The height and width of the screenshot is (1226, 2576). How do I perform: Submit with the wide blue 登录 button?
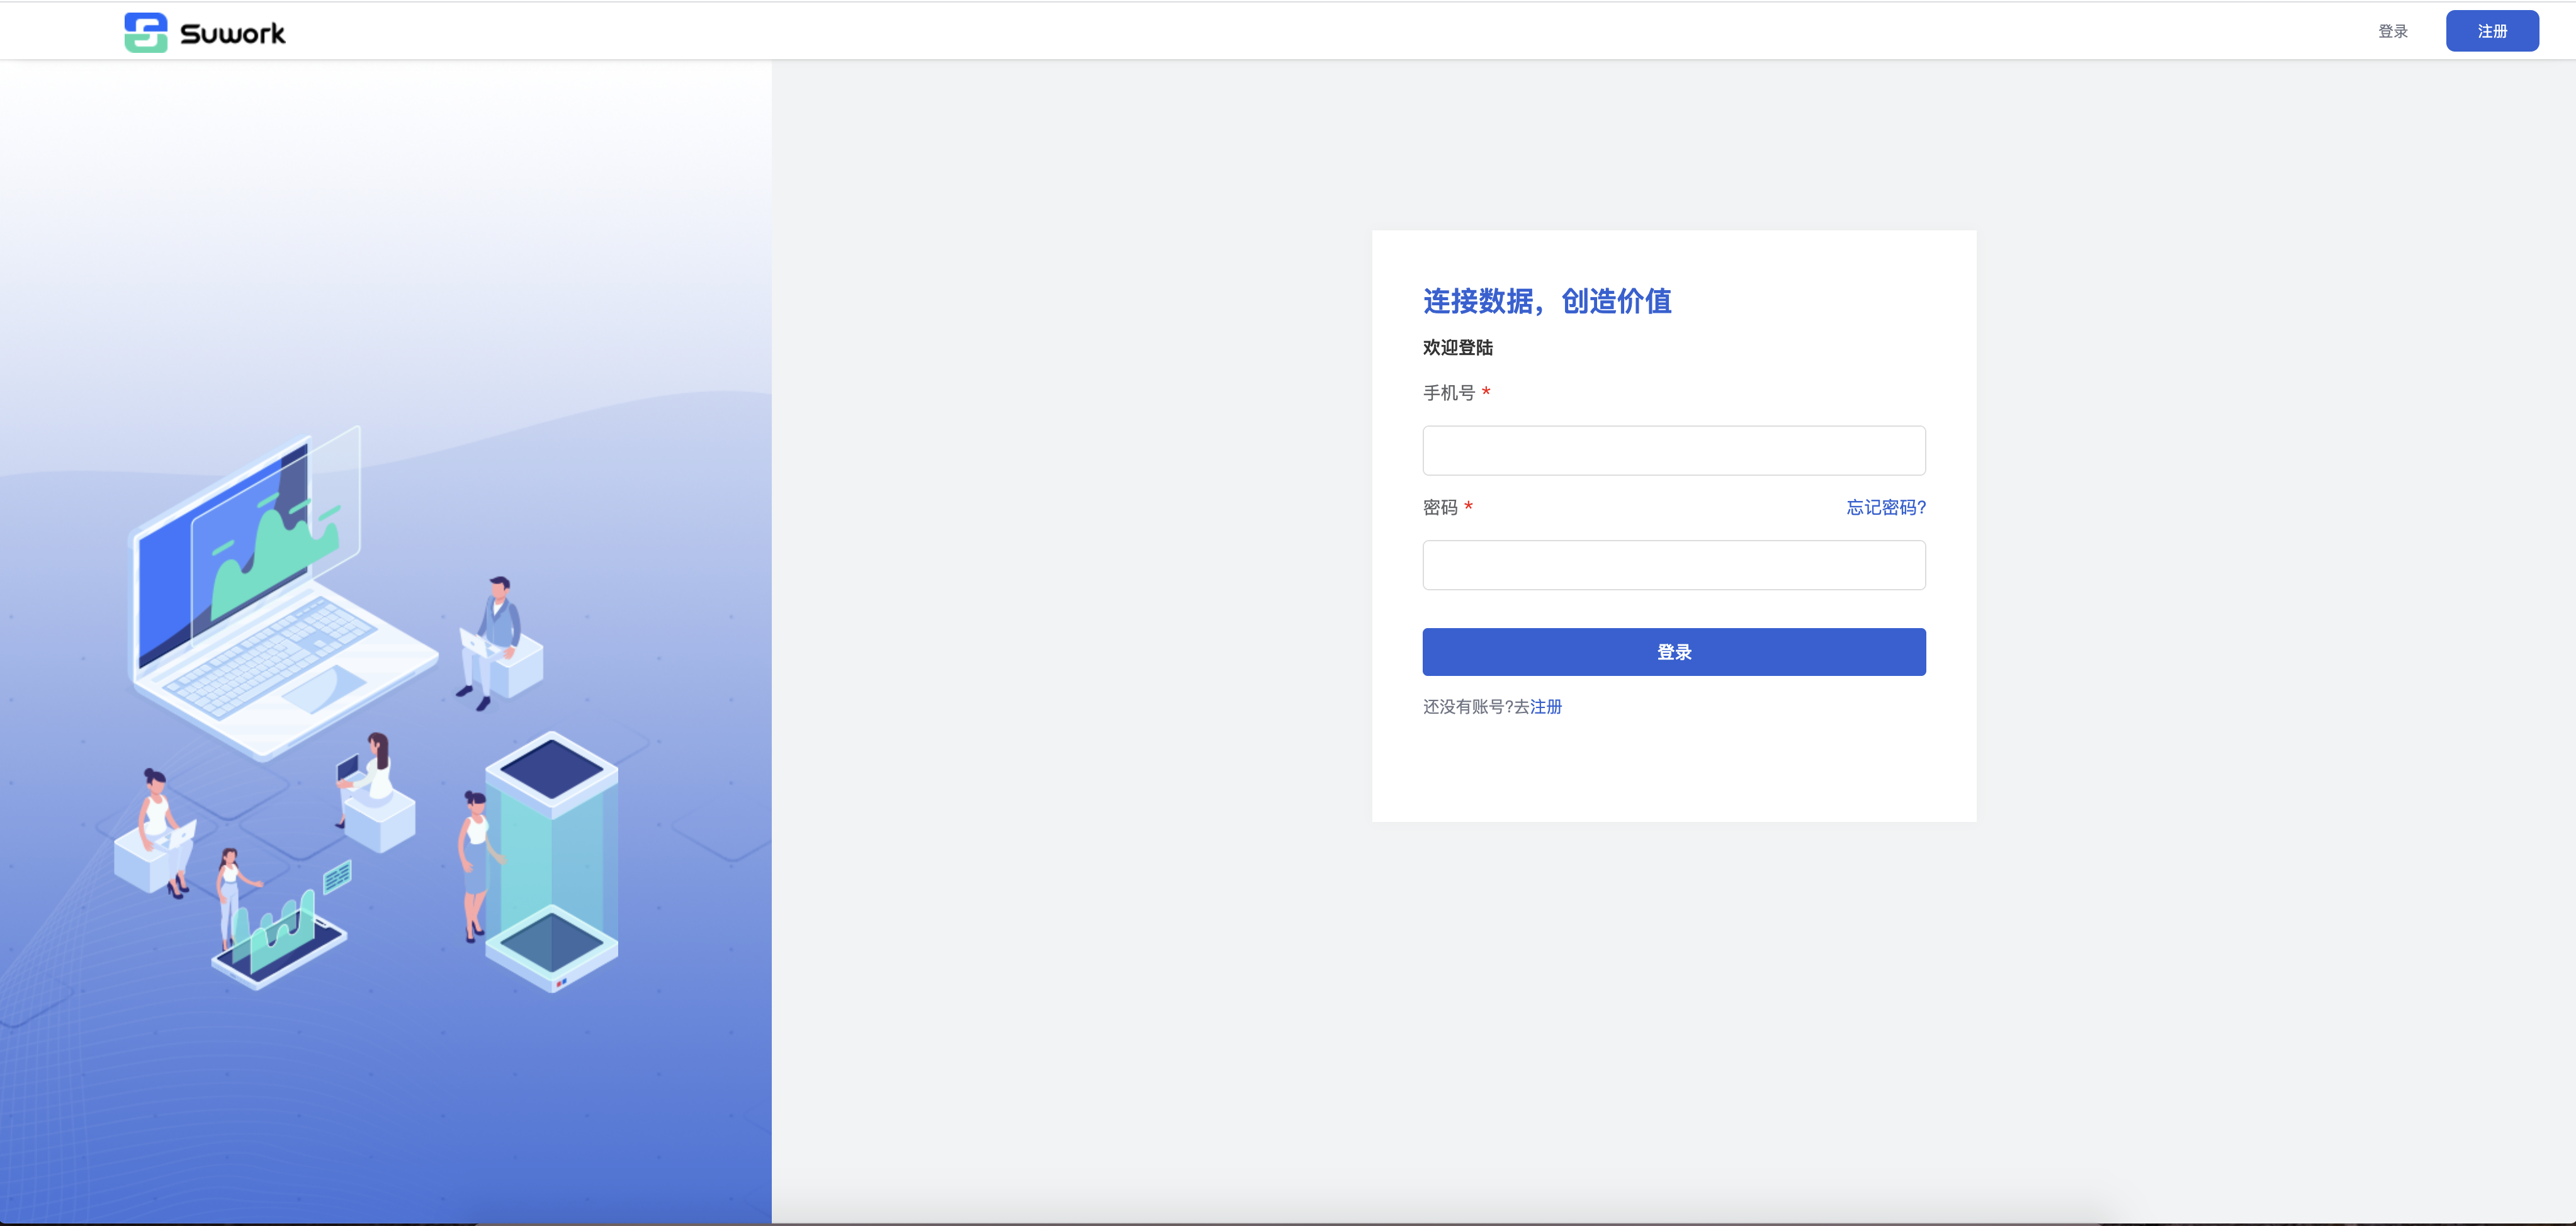tap(1674, 652)
